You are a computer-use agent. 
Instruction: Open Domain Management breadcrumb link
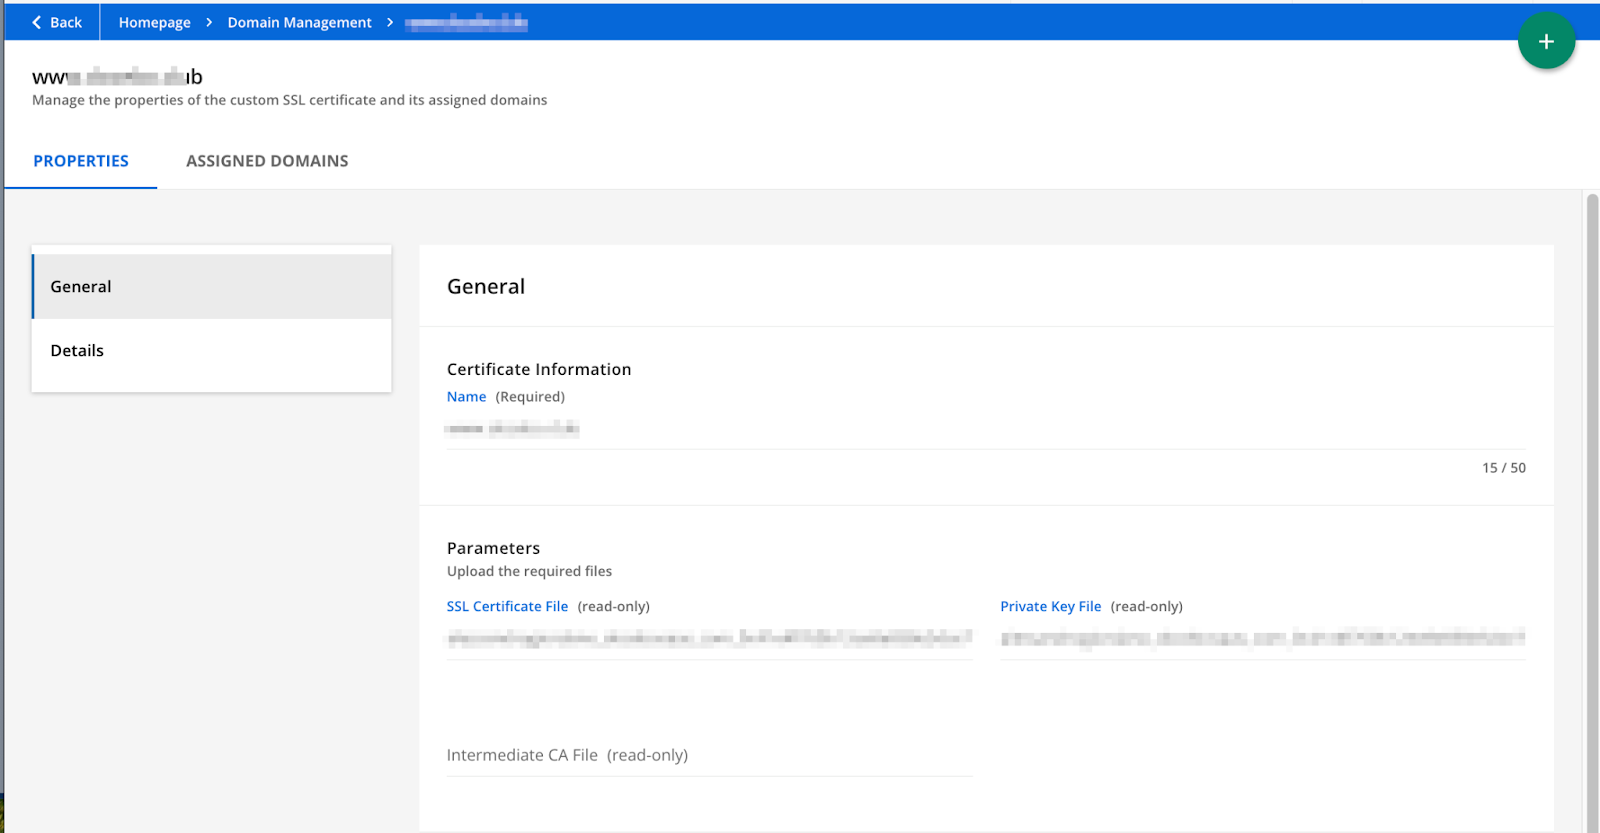pos(299,22)
